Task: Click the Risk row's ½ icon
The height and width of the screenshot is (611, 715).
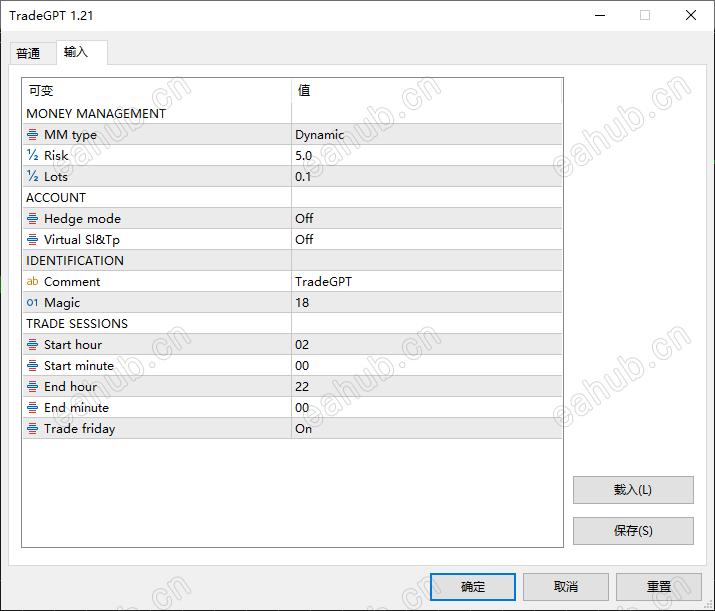Action: click(x=32, y=155)
